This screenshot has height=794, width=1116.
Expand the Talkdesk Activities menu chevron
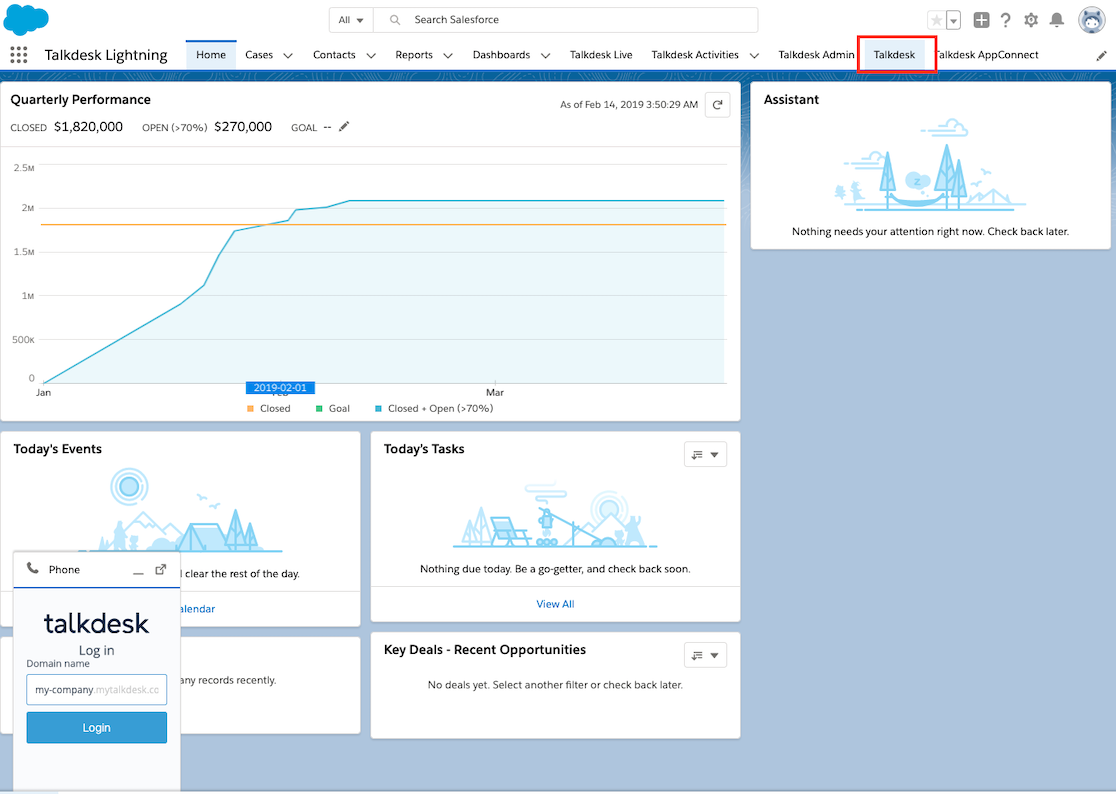click(x=754, y=55)
